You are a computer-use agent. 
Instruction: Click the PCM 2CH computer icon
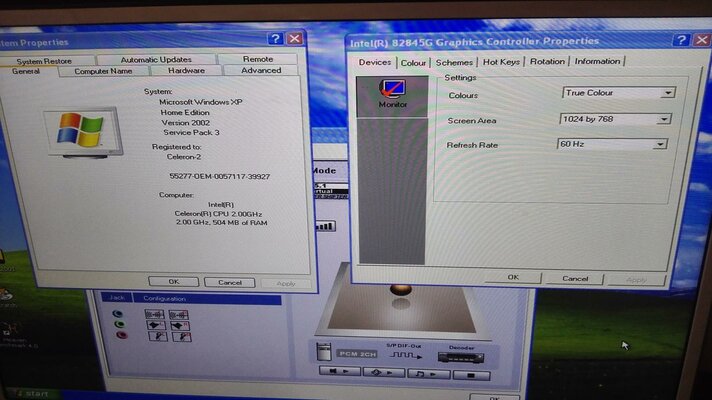click(324, 352)
